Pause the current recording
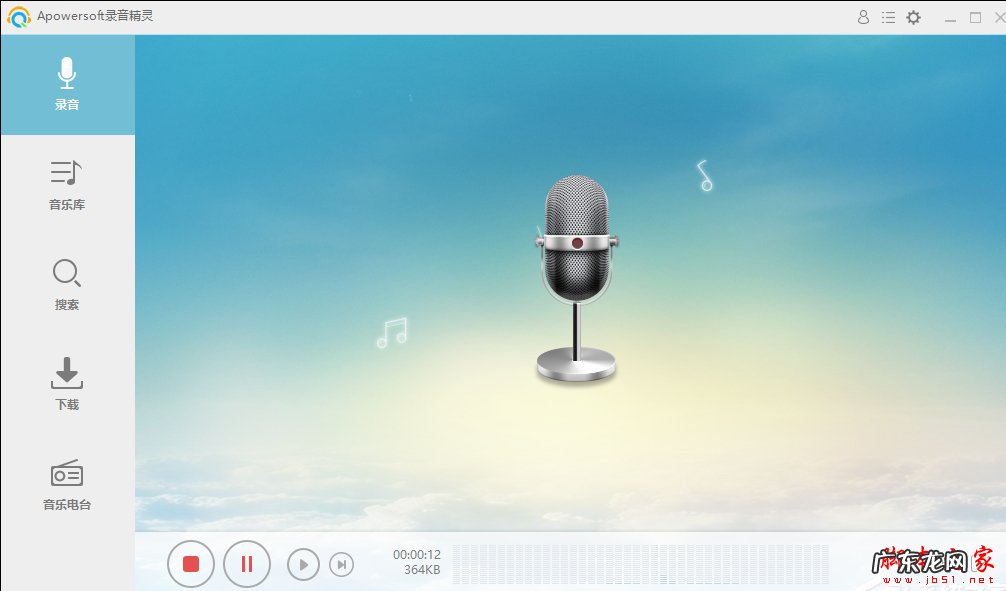1006x591 pixels. [247, 564]
